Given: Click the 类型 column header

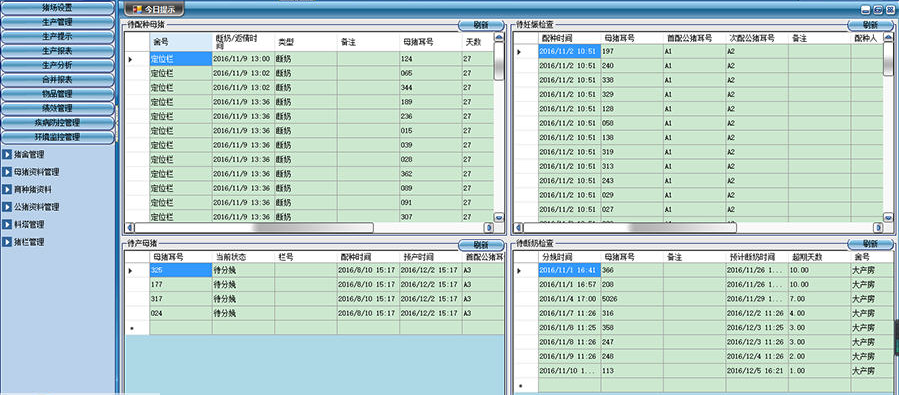Looking at the screenshot, I should click(x=306, y=42).
